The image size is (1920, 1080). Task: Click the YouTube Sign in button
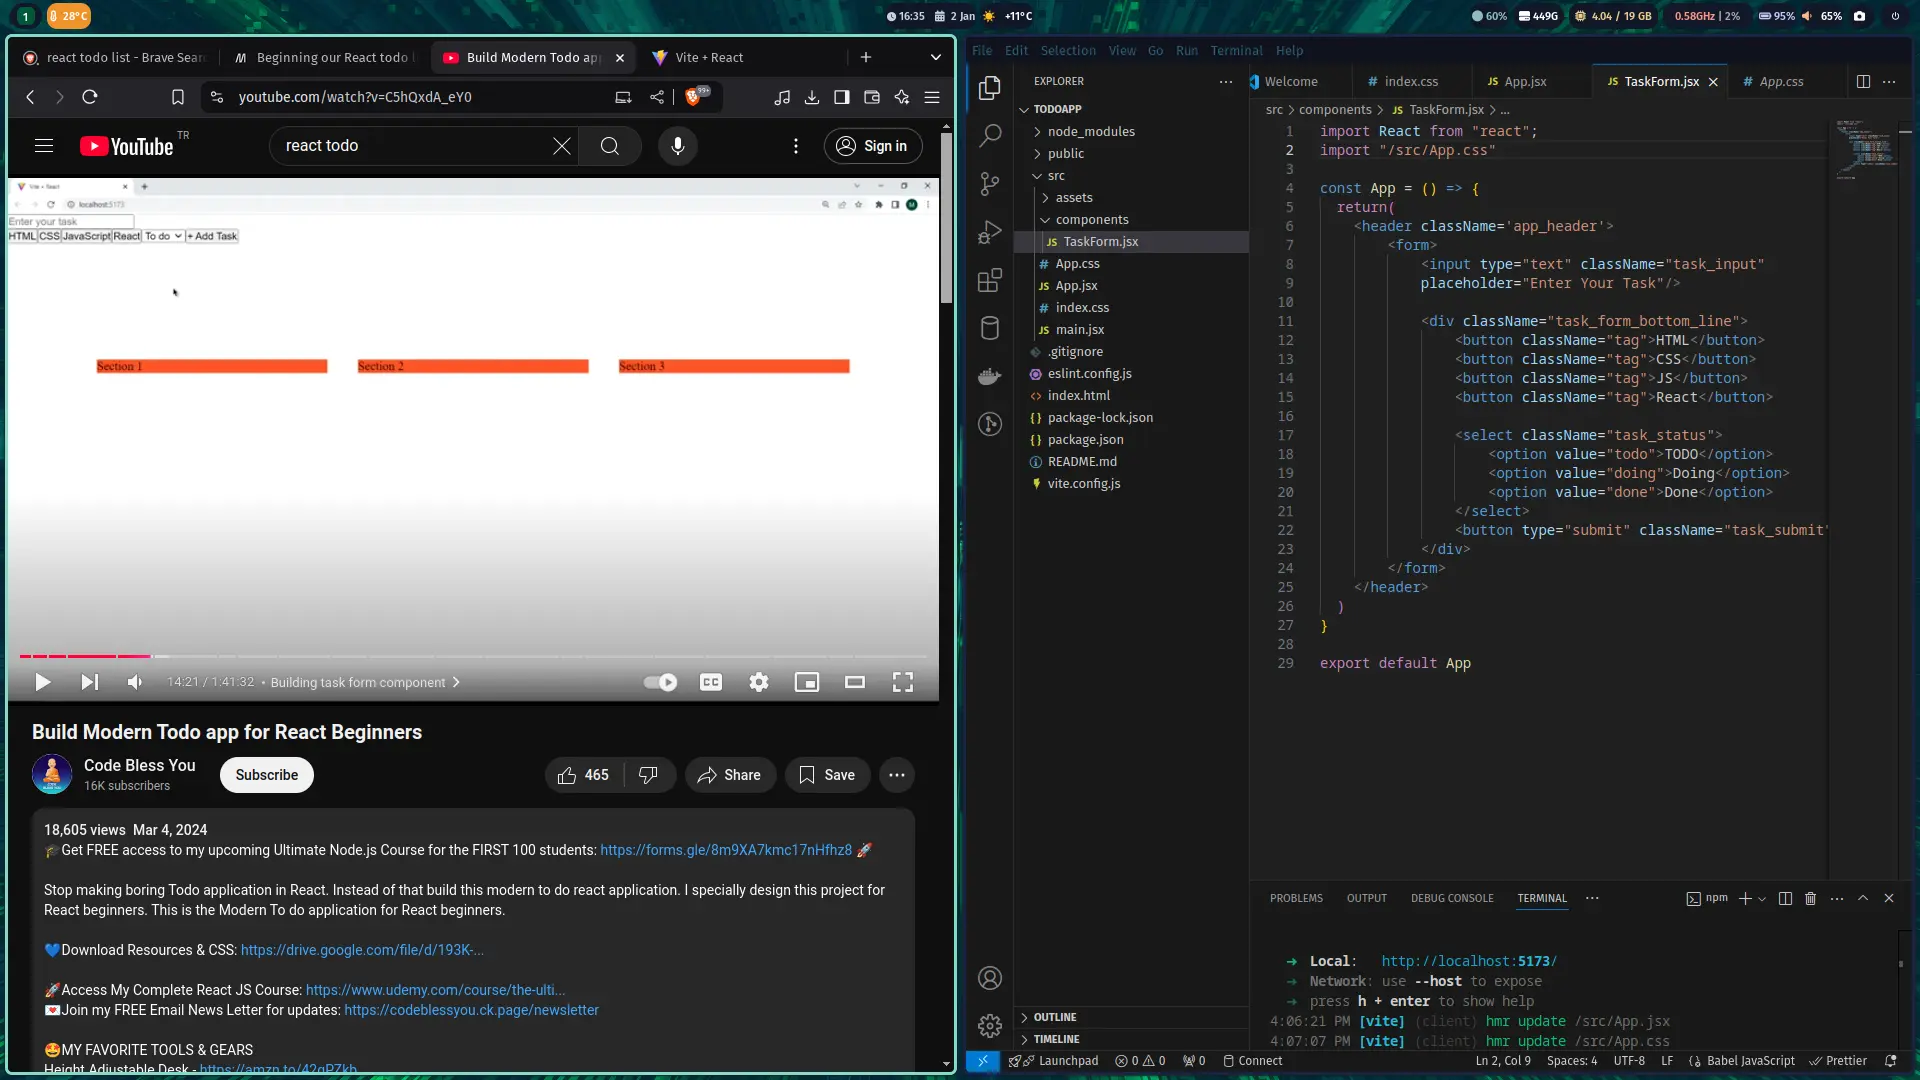tap(873, 146)
